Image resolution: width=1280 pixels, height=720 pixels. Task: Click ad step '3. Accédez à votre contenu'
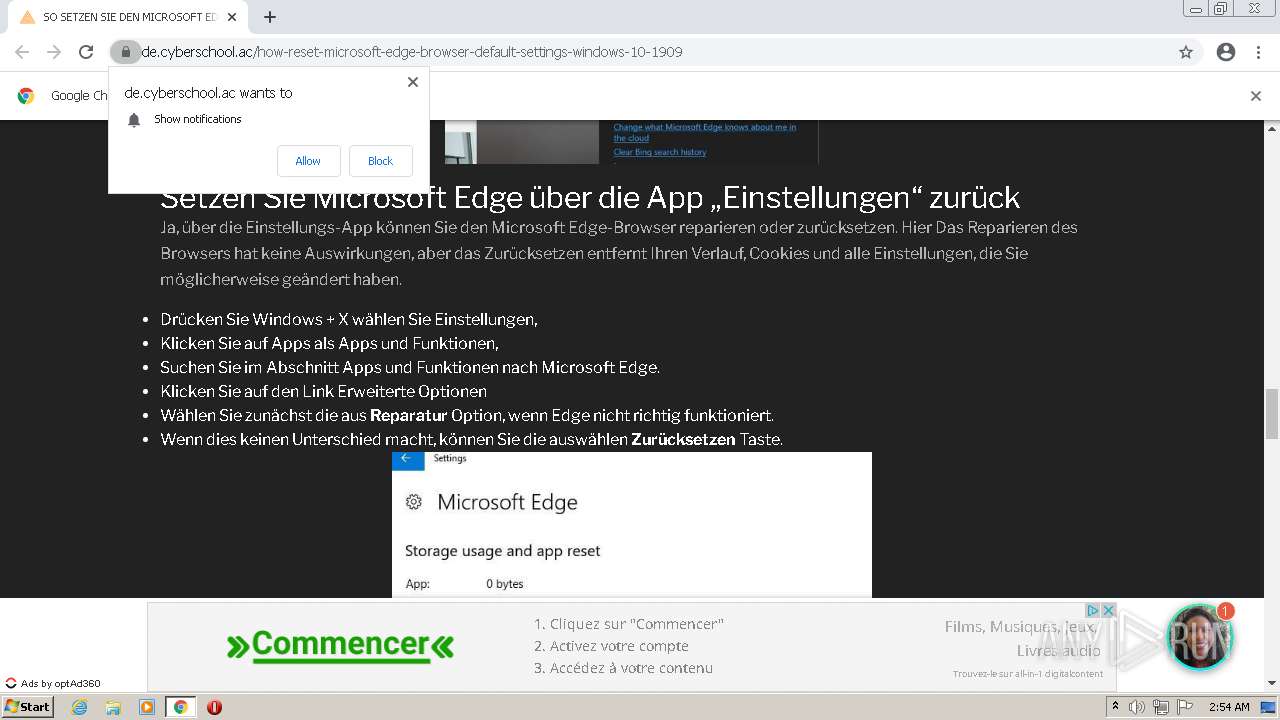623,668
